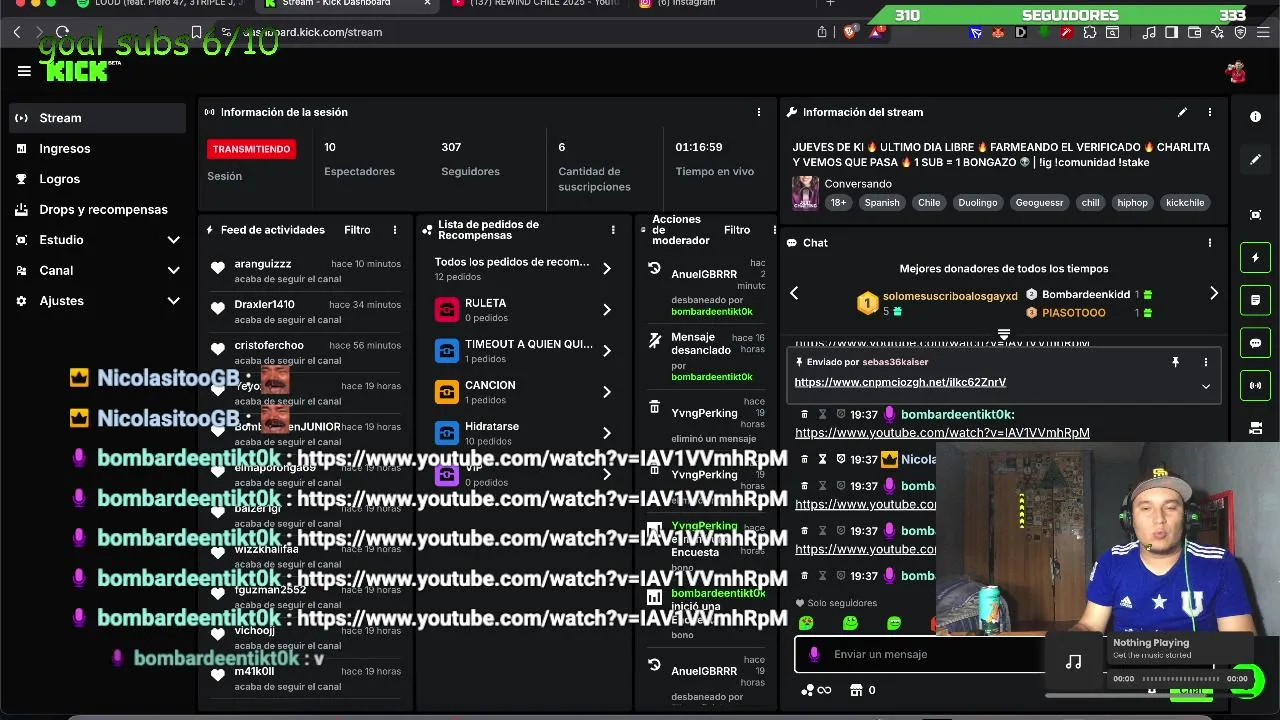The width and height of the screenshot is (1280, 720).
Task: Expand Todos los pedidos de recompensas
Action: [x=606, y=269]
